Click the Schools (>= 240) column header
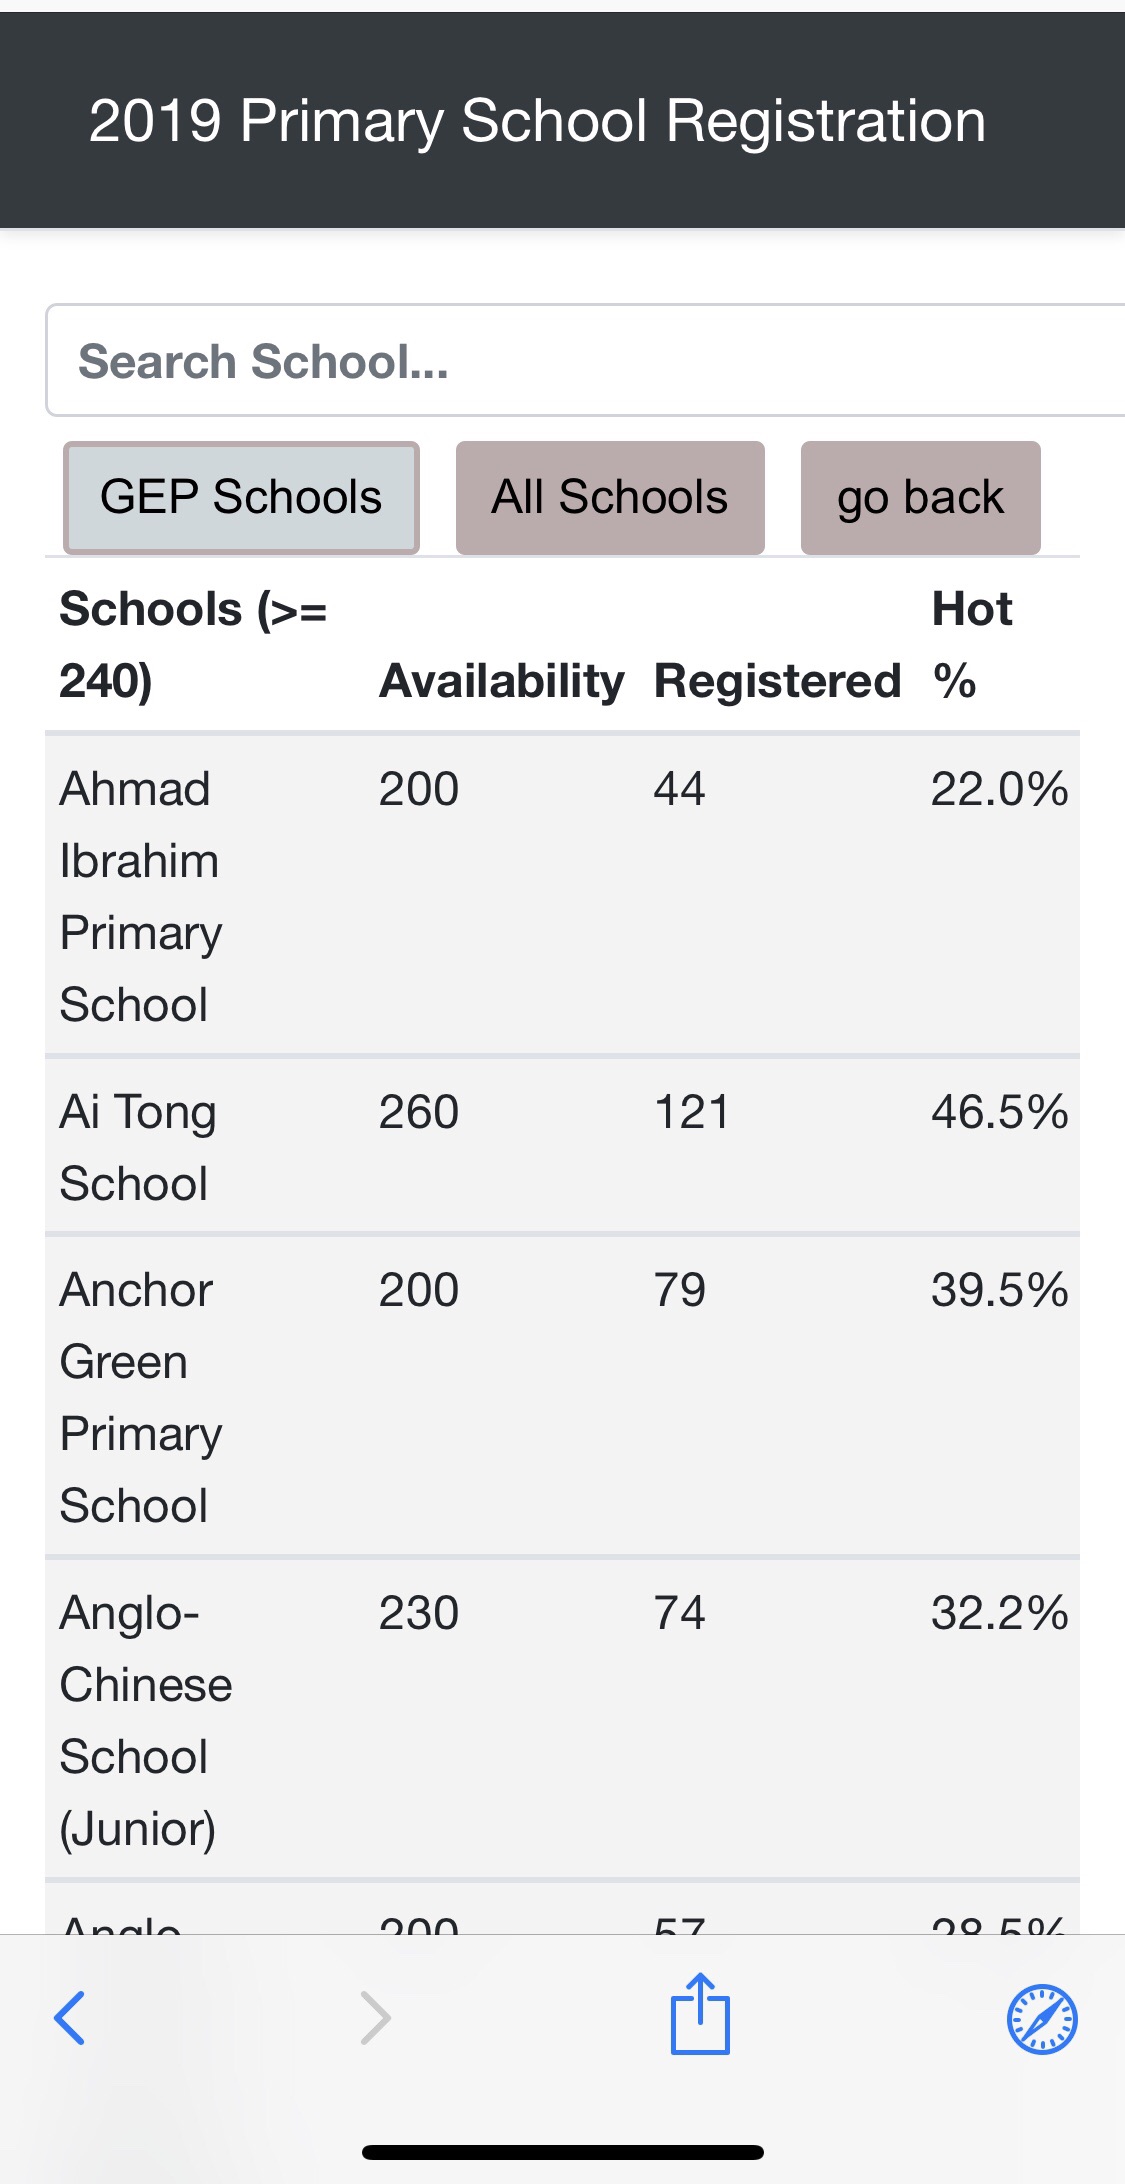This screenshot has width=1125, height=2184. [x=194, y=645]
